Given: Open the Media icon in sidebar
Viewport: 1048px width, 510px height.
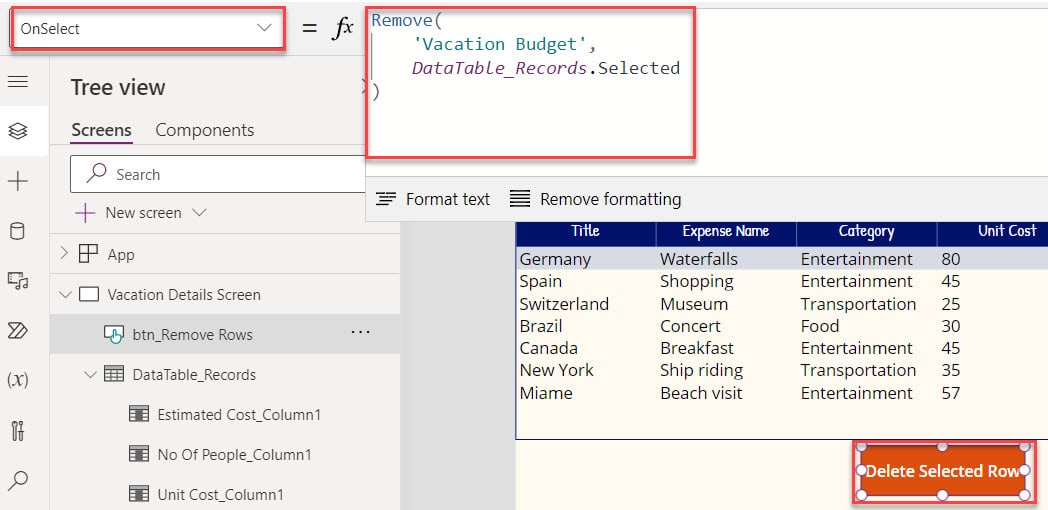Looking at the screenshot, I should coord(17,281).
